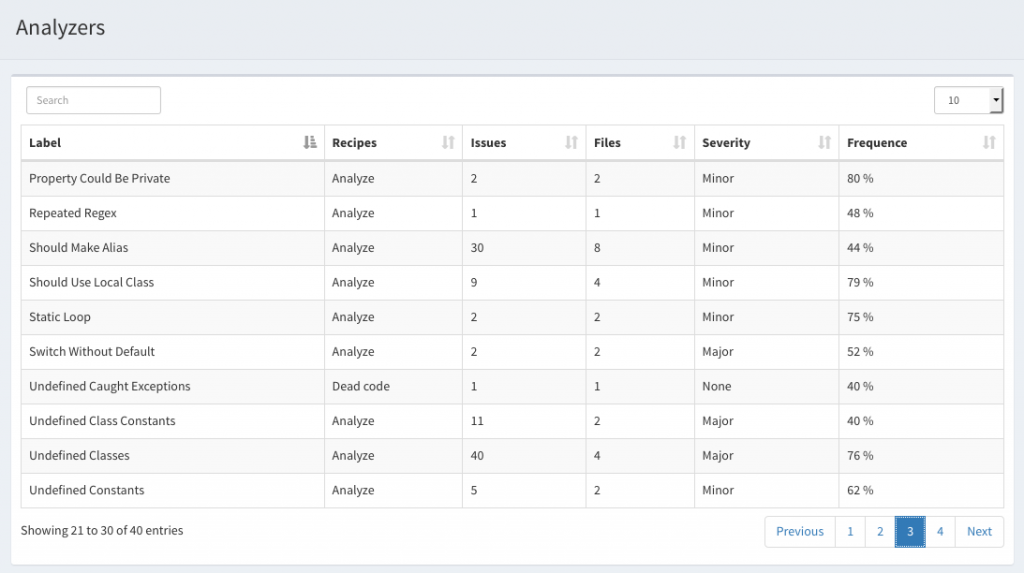Click the Recipes column sort icon
The height and width of the screenshot is (573, 1024).
(448, 142)
